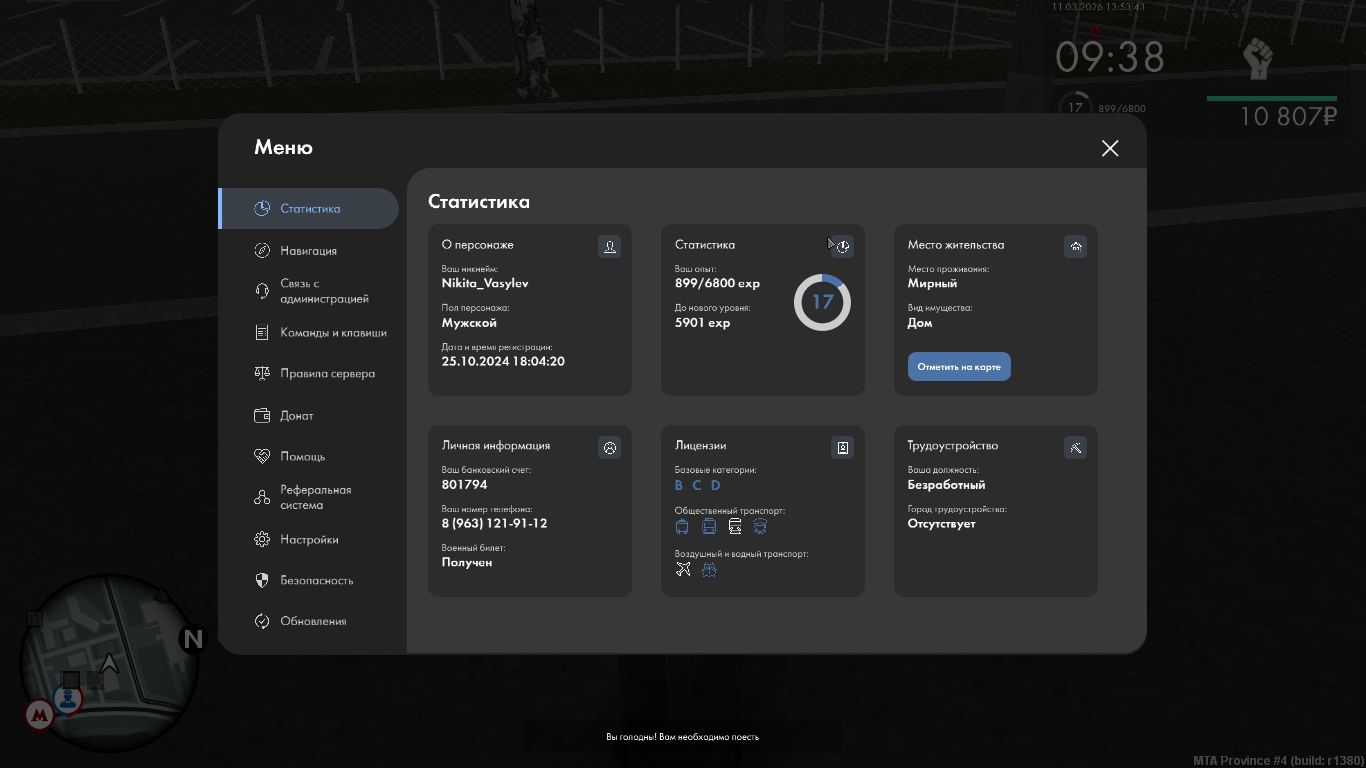
Task: Go to Правила сервера section
Action: [x=327, y=374]
